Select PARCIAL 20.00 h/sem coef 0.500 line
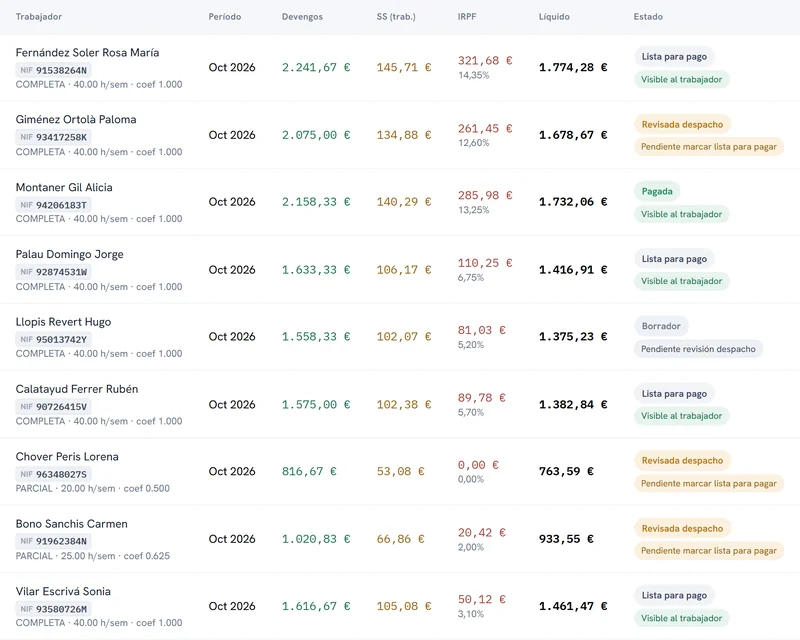800x640 pixels. pyautogui.click(x=93, y=488)
